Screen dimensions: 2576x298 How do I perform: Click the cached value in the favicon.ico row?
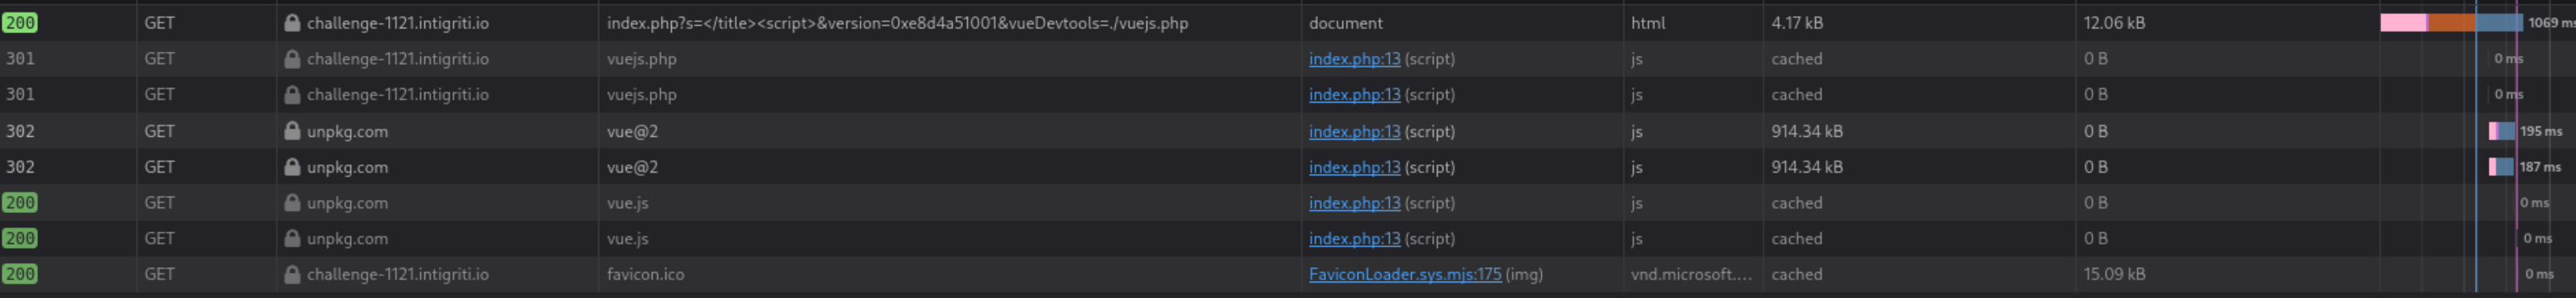[1797, 274]
